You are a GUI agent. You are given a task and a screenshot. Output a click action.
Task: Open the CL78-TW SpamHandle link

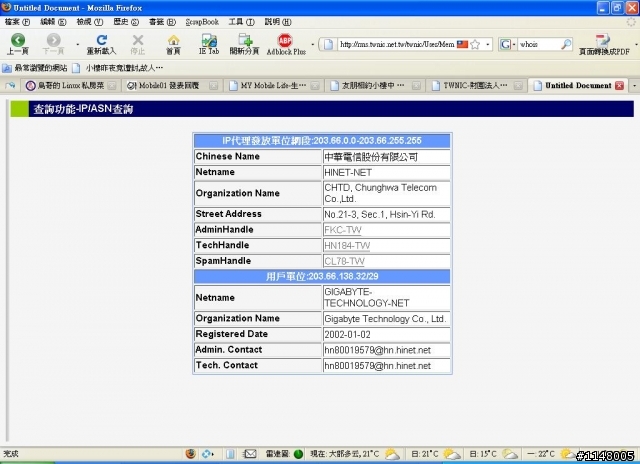[x=344, y=261]
